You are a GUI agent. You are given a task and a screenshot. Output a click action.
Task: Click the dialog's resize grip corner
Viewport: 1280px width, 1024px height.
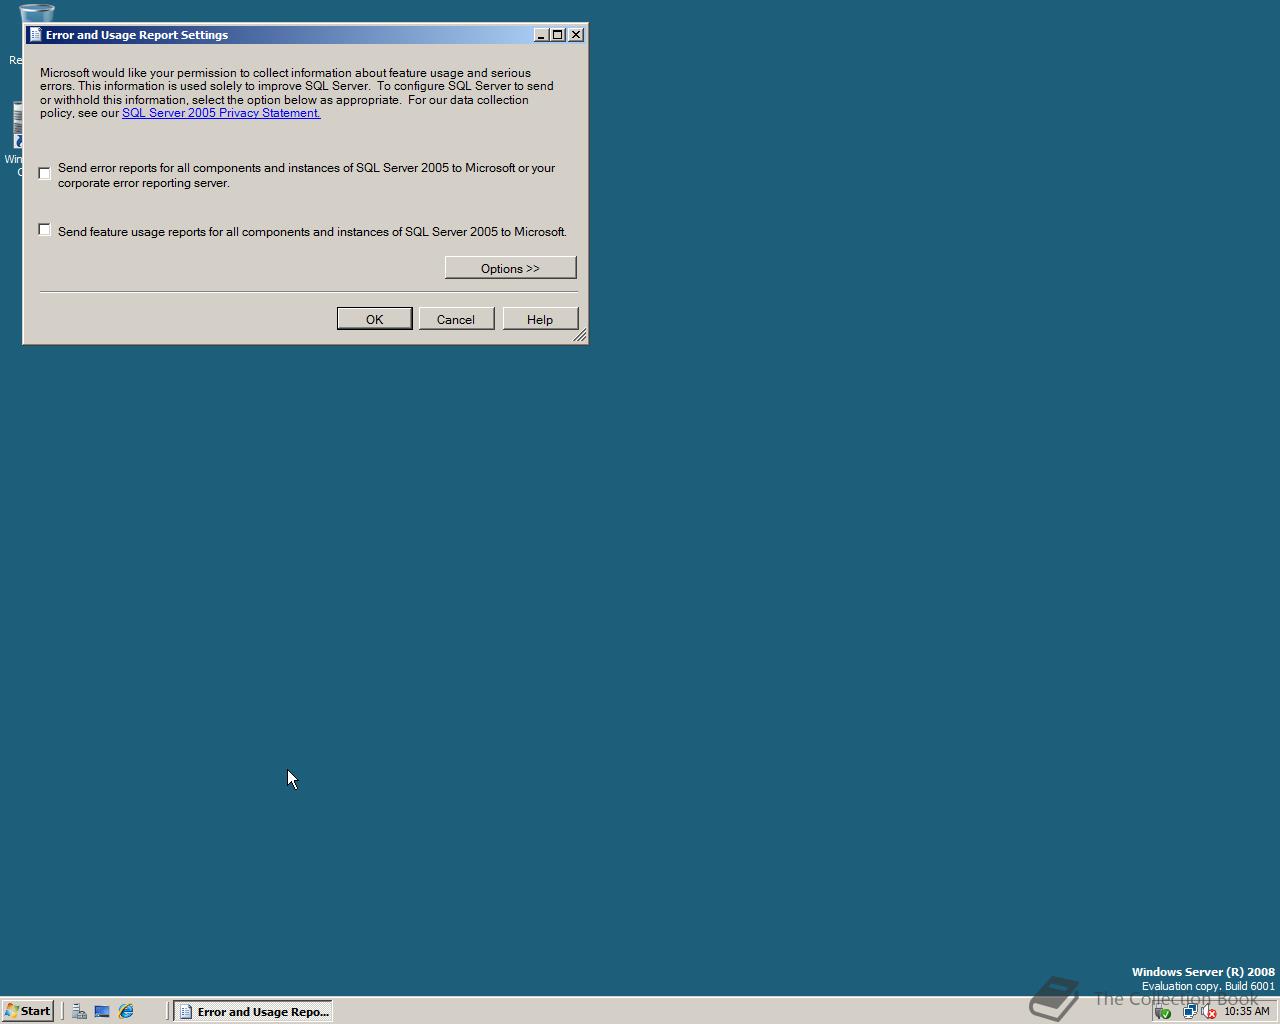pos(579,336)
